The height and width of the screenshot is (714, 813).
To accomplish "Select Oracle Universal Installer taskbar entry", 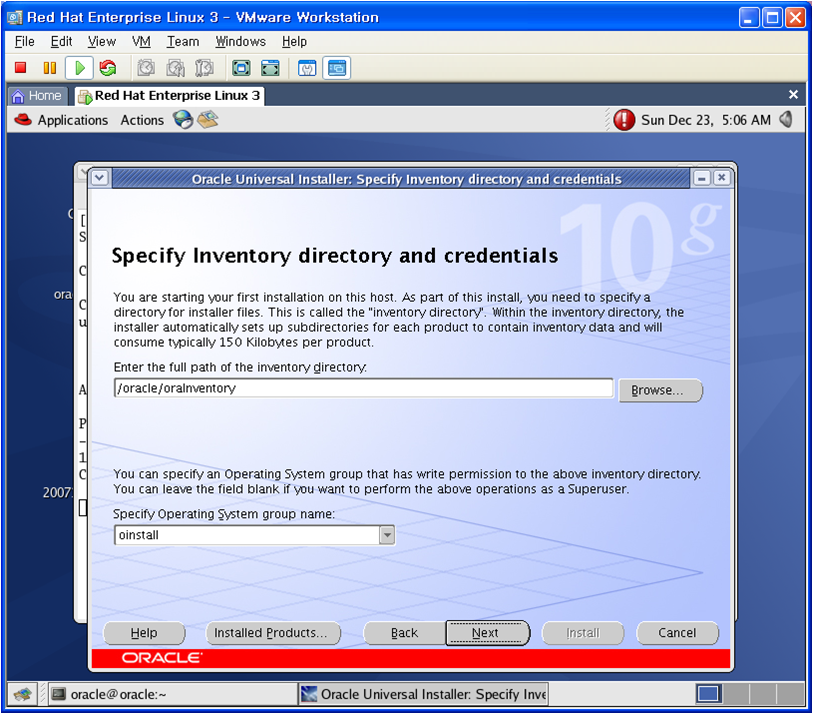I will tap(424, 694).
